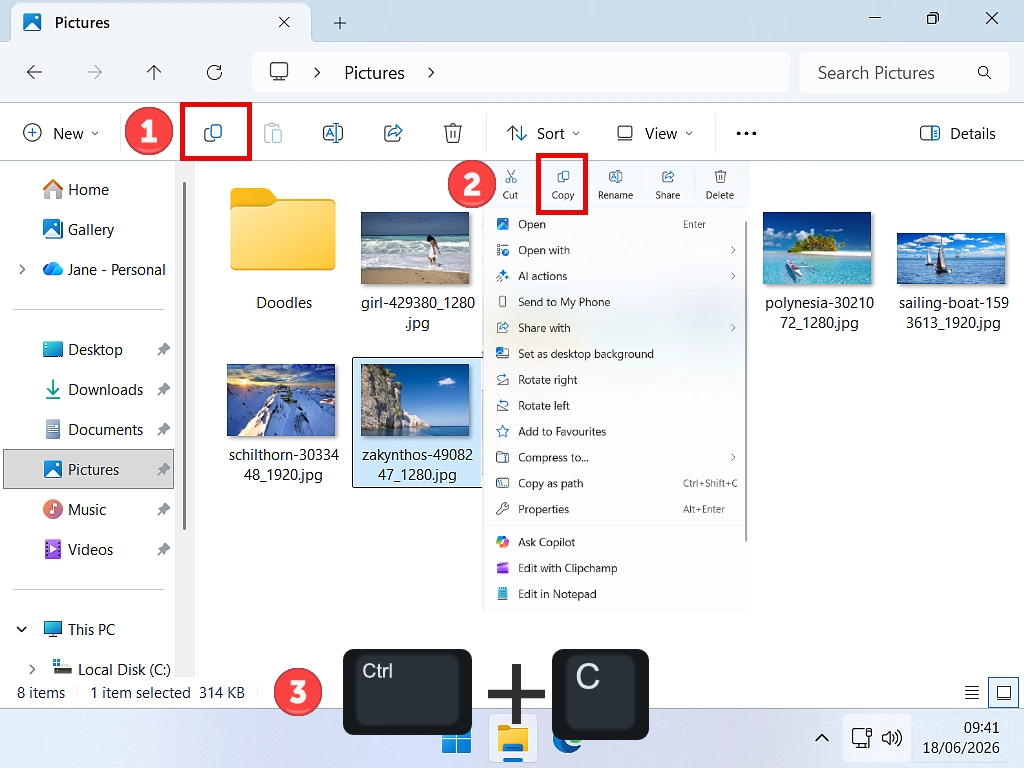Choose Delete in the context menu
Screen dimensions: 1024x768
pyautogui.click(x=720, y=185)
